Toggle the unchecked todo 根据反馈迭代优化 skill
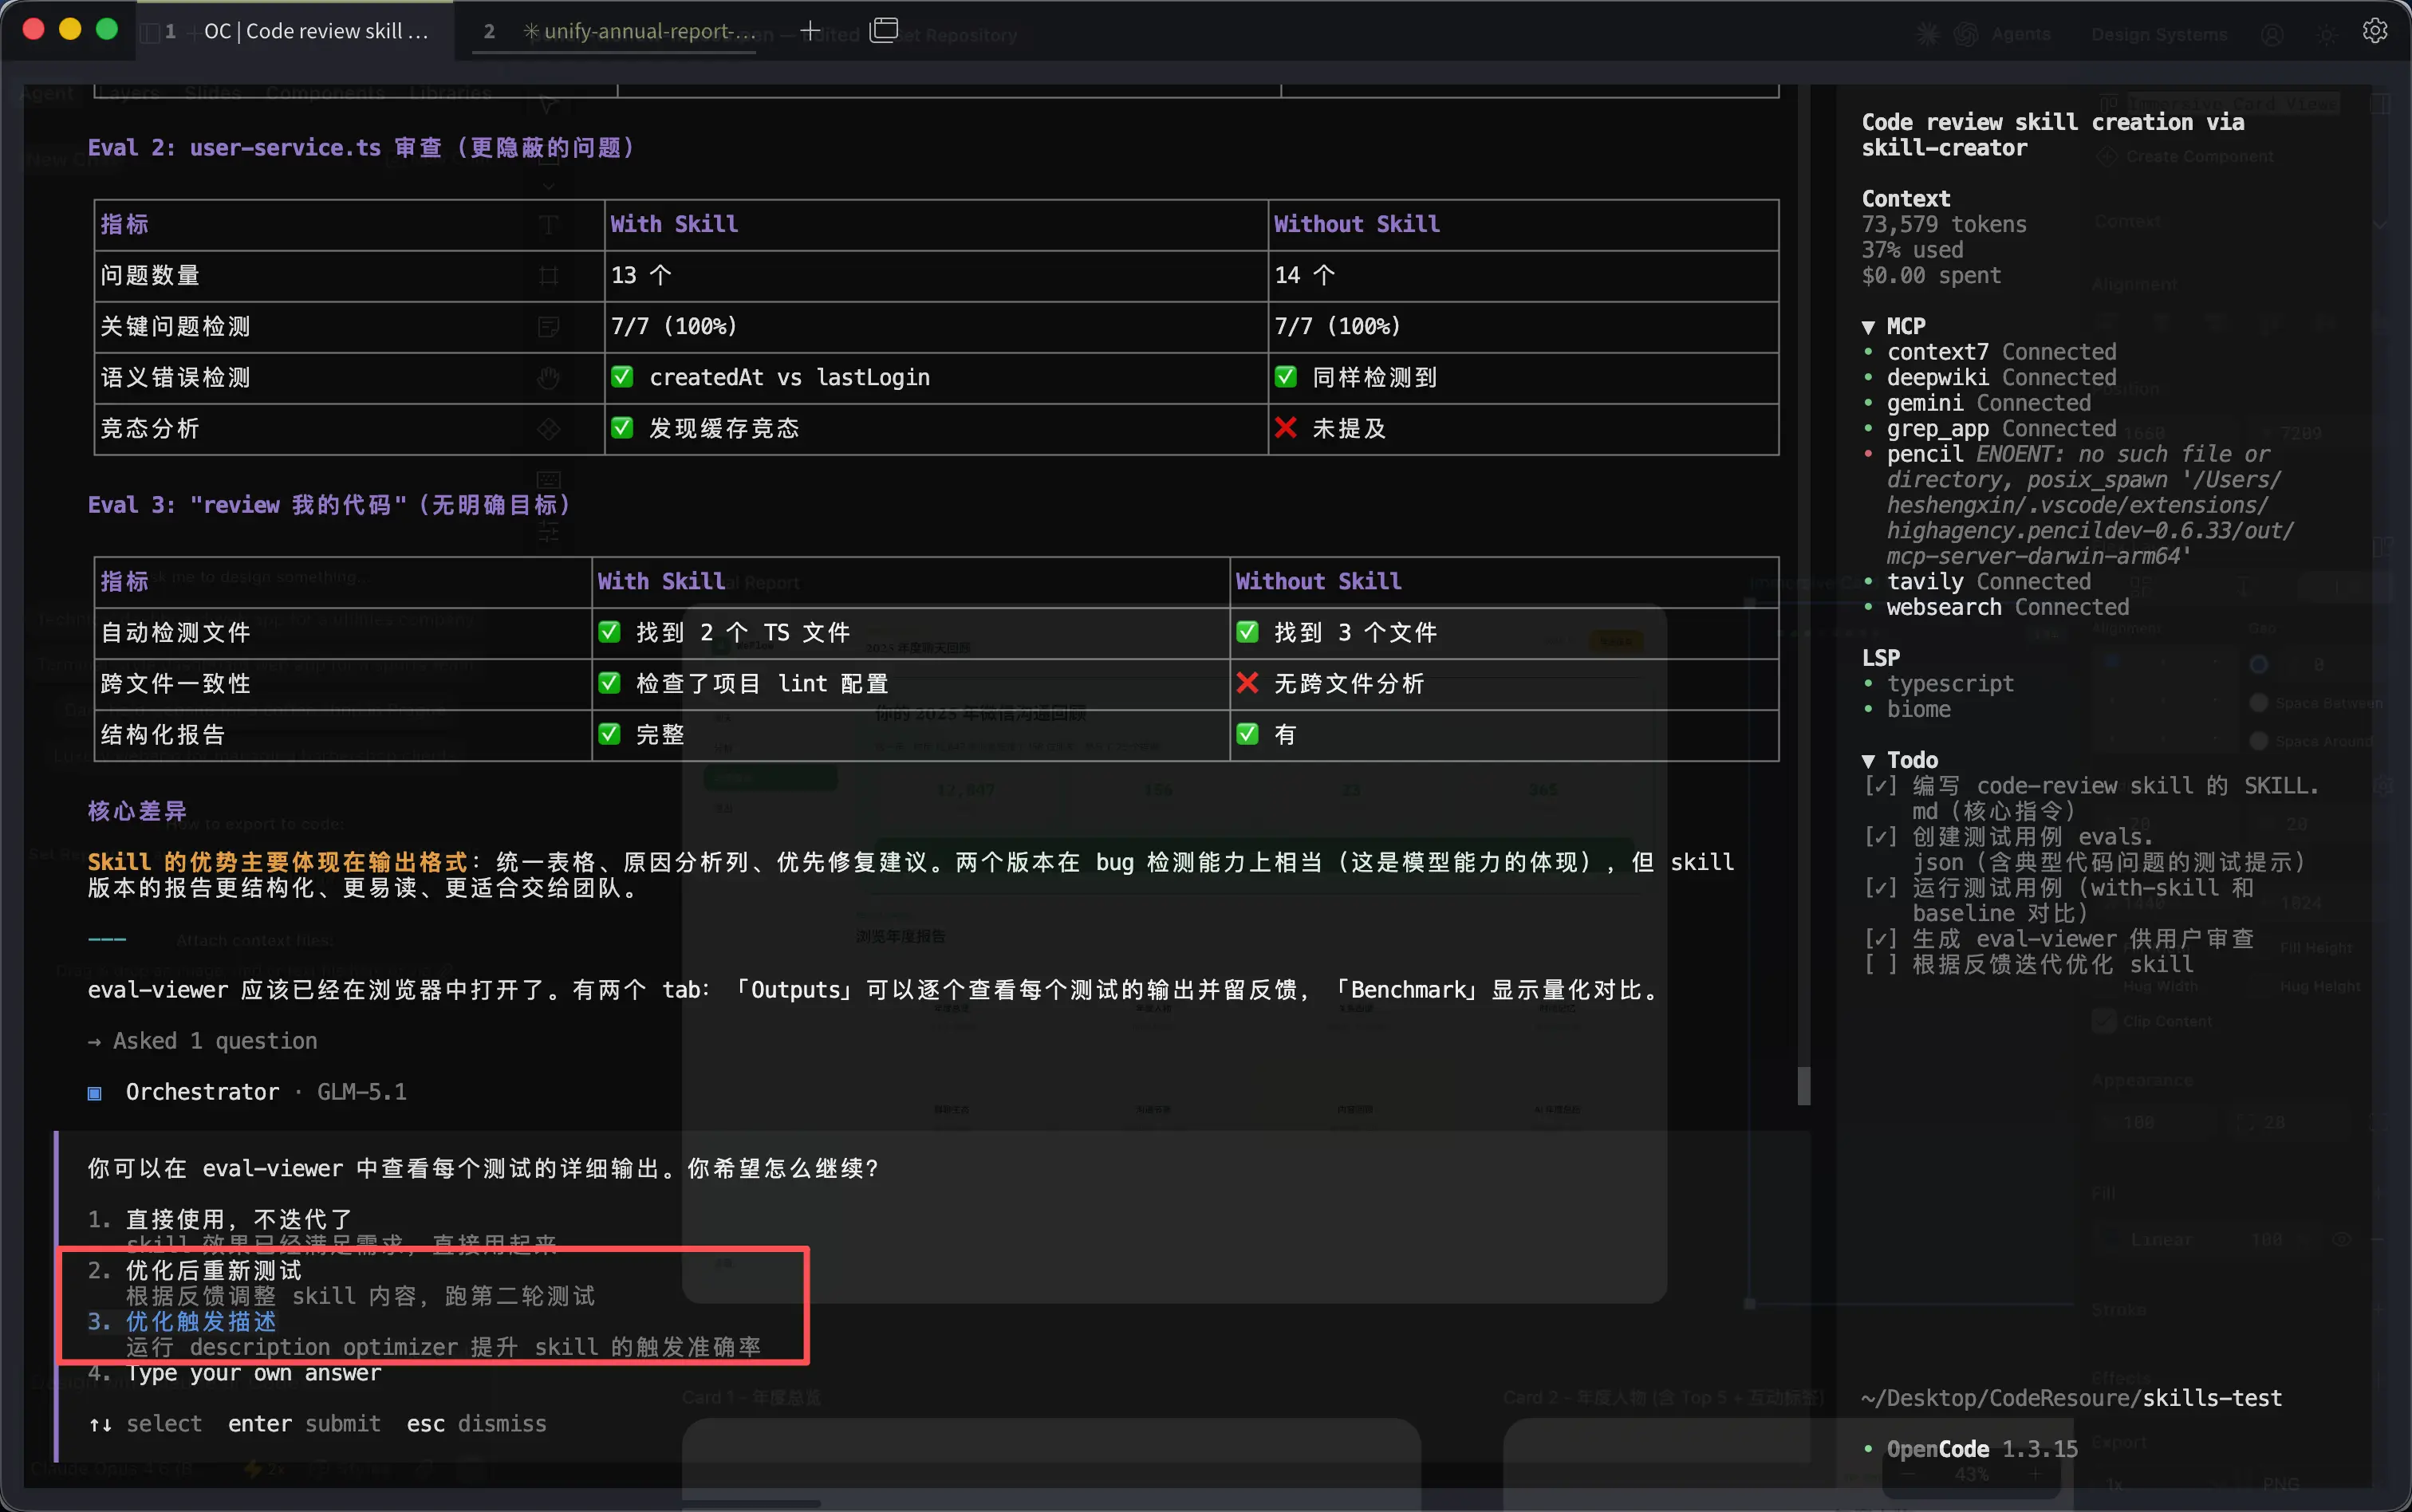2412x1512 pixels. pyautogui.click(x=1880, y=964)
